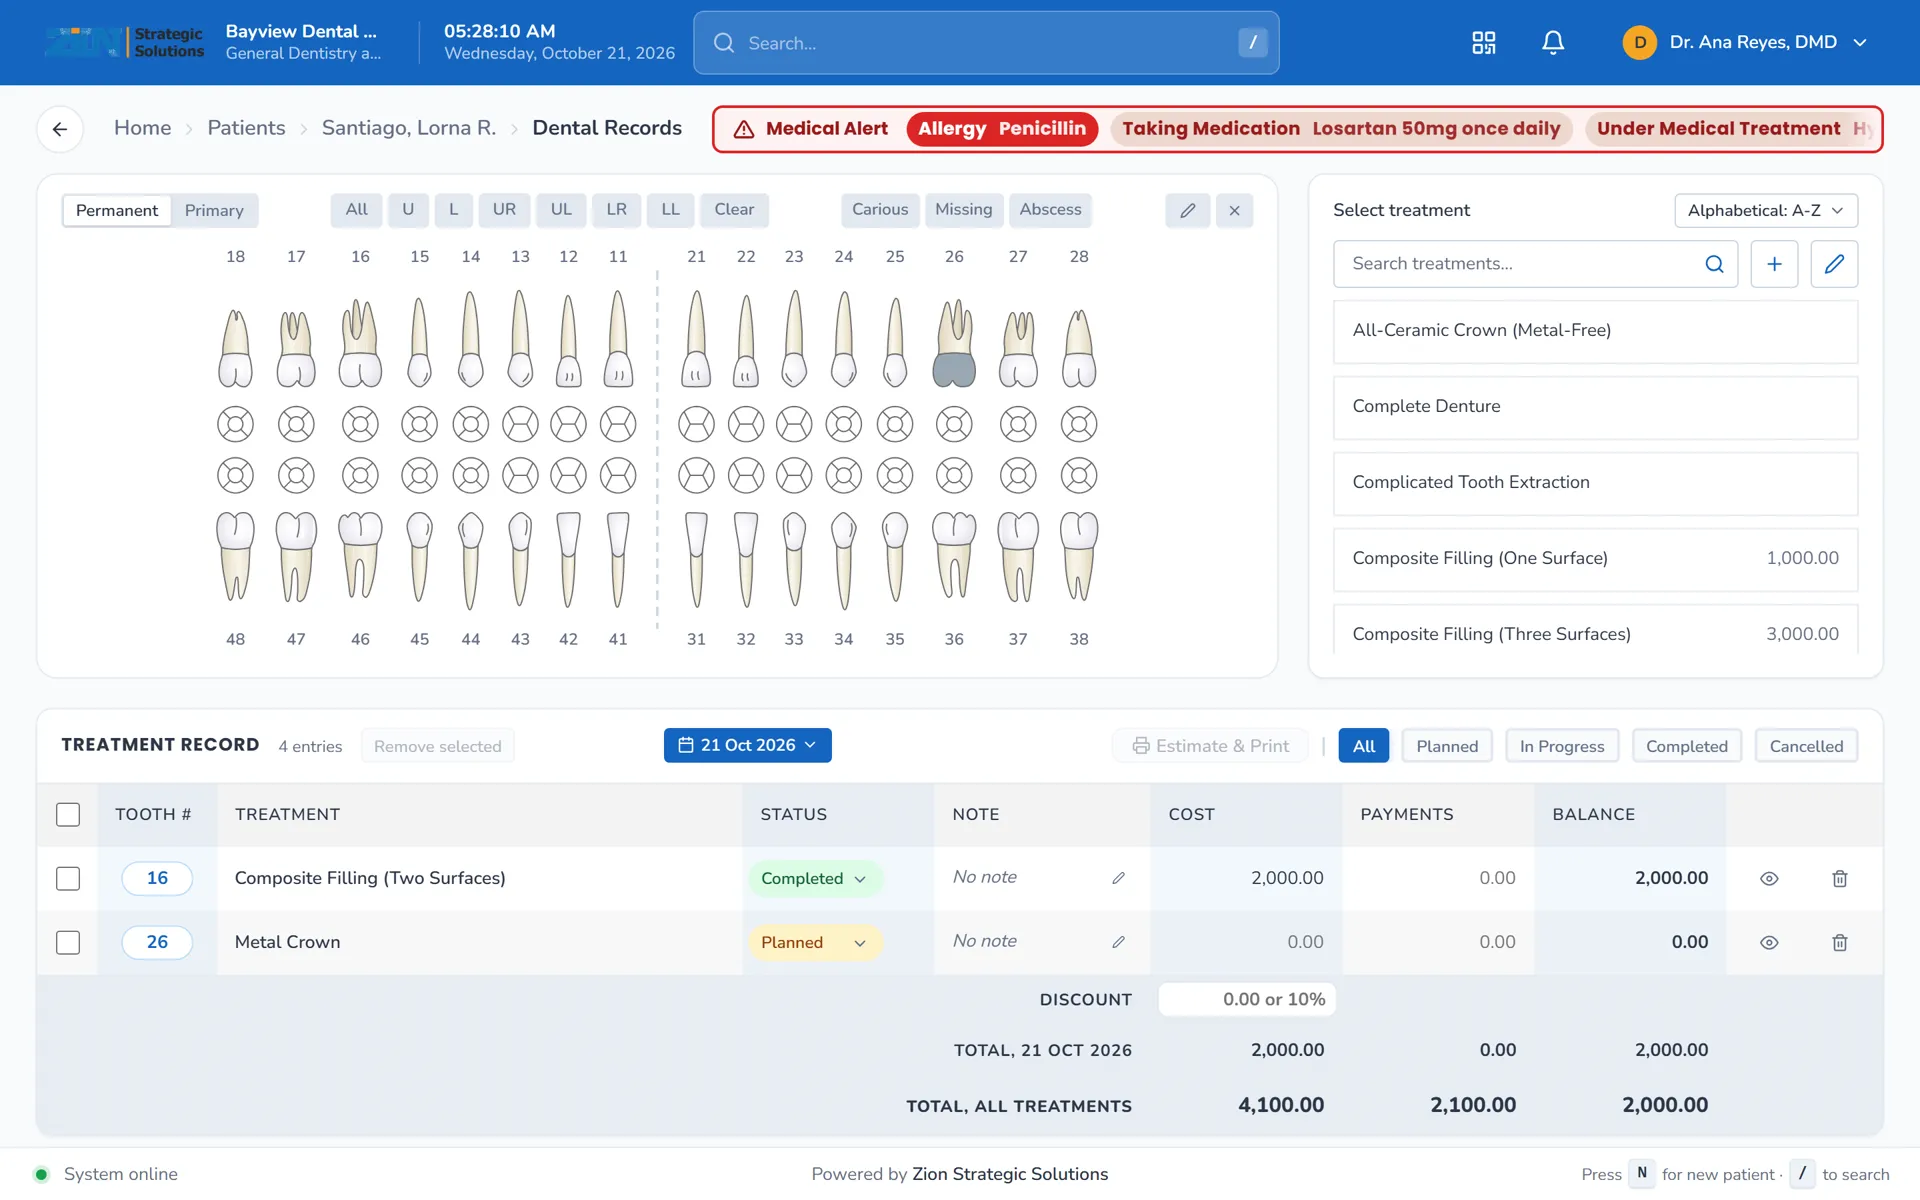The width and height of the screenshot is (1920, 1200).
Task: Edit note for Metal Crown row
Action: [x=1118, y=942]
